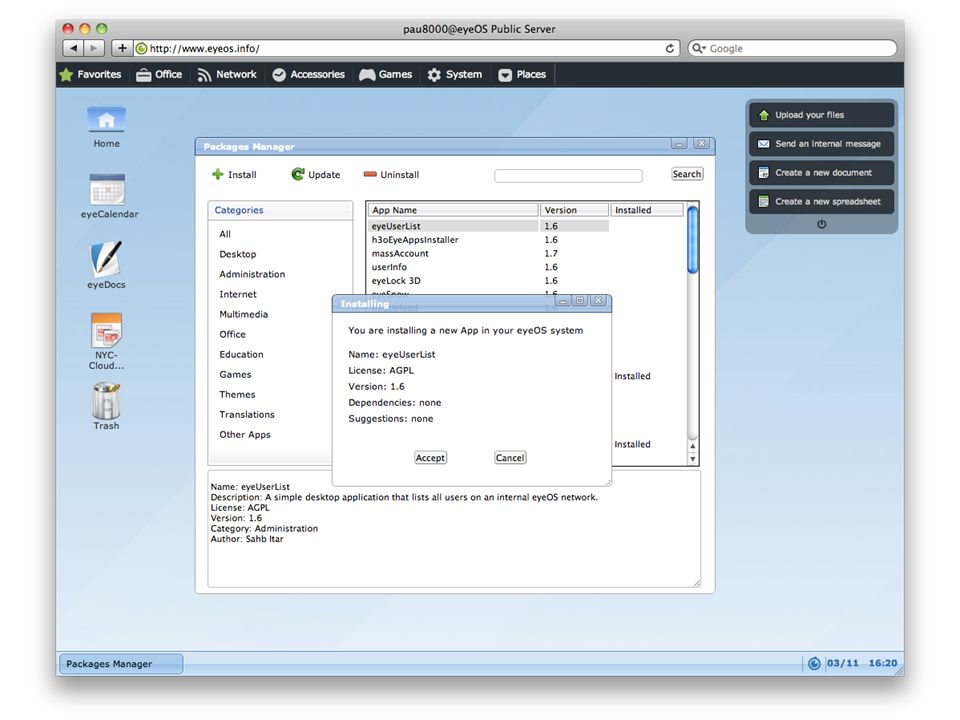Image resolution: width=960 pixels, height=720 pixels.
Task: Select the Office category in the Categories list
Action: pyautogui.click(x=233, y=334)
